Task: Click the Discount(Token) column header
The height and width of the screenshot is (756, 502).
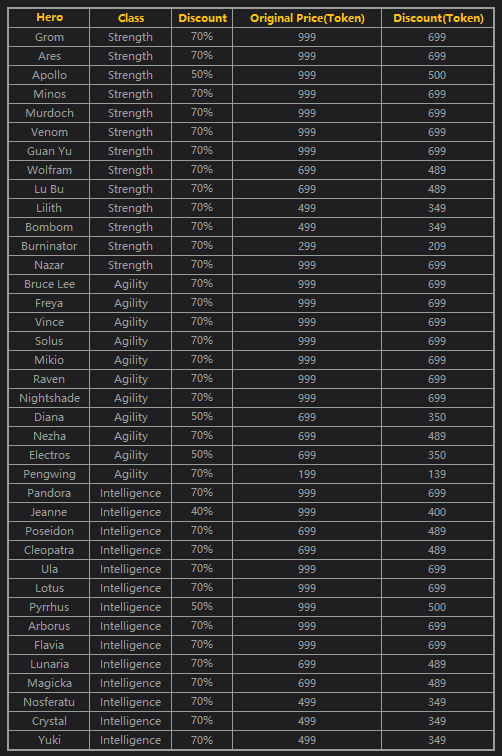Action: 438,18
